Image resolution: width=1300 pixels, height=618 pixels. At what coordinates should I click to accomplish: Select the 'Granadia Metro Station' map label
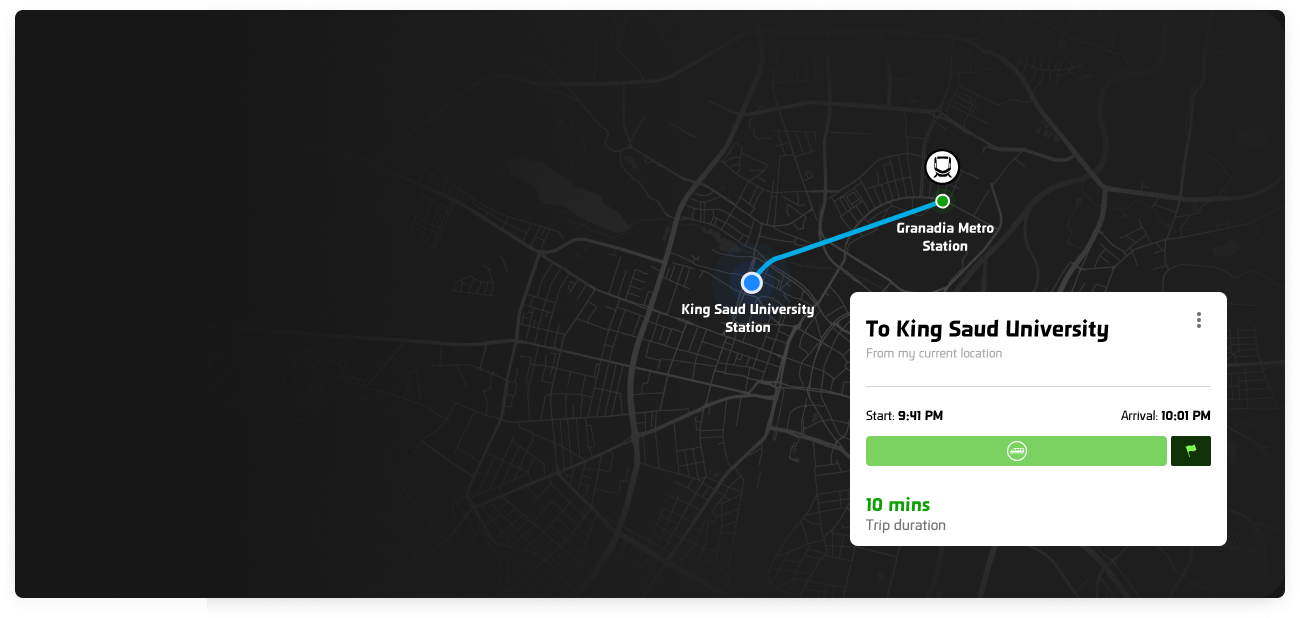(x=945, y=237)
